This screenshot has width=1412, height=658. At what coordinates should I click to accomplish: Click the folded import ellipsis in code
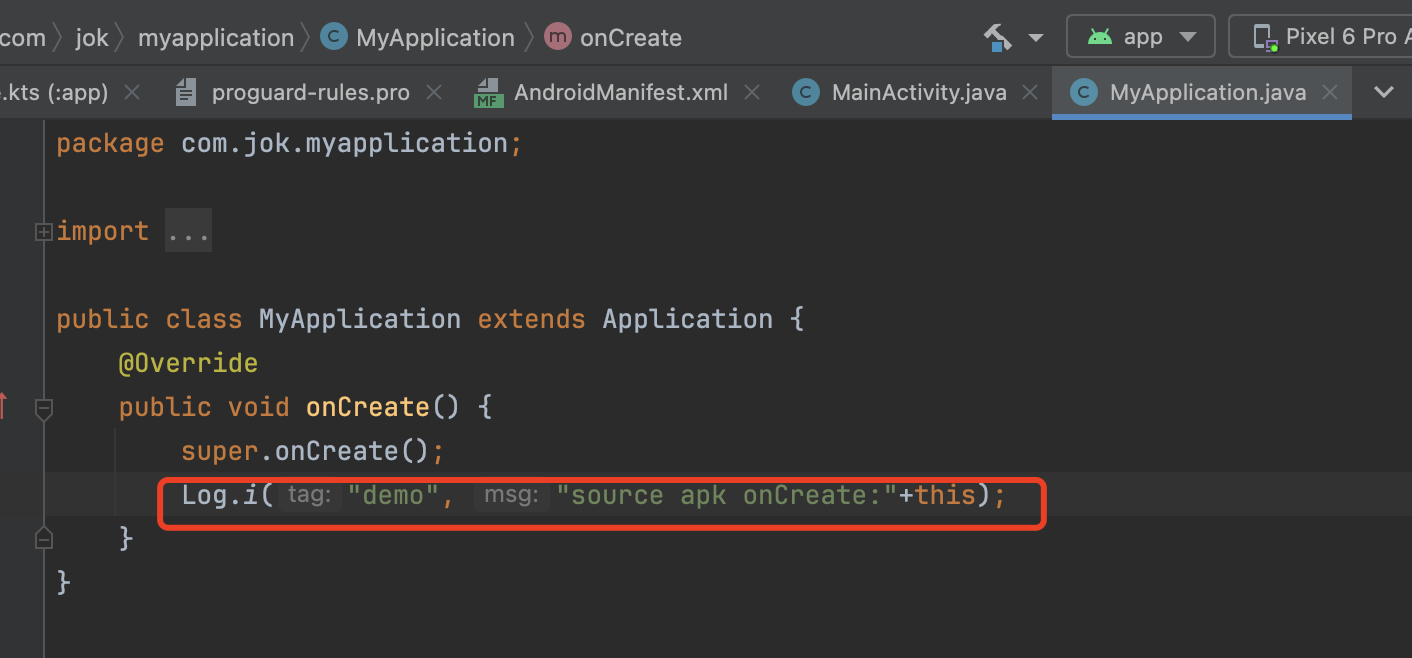click(x=188, y=232)
